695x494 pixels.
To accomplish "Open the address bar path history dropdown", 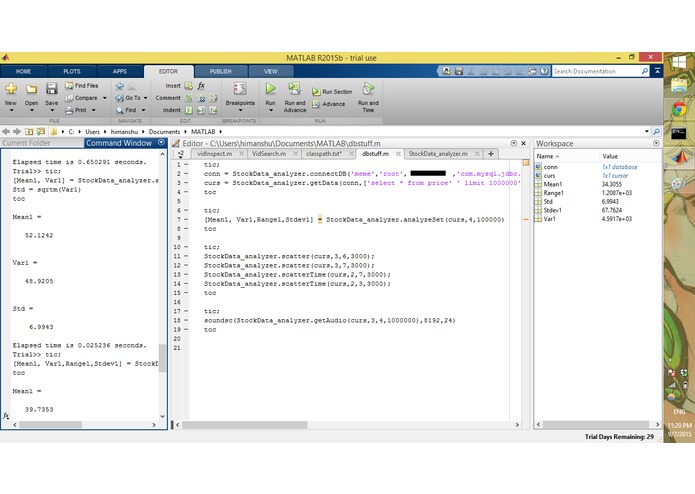I will (x=647, y=132).
